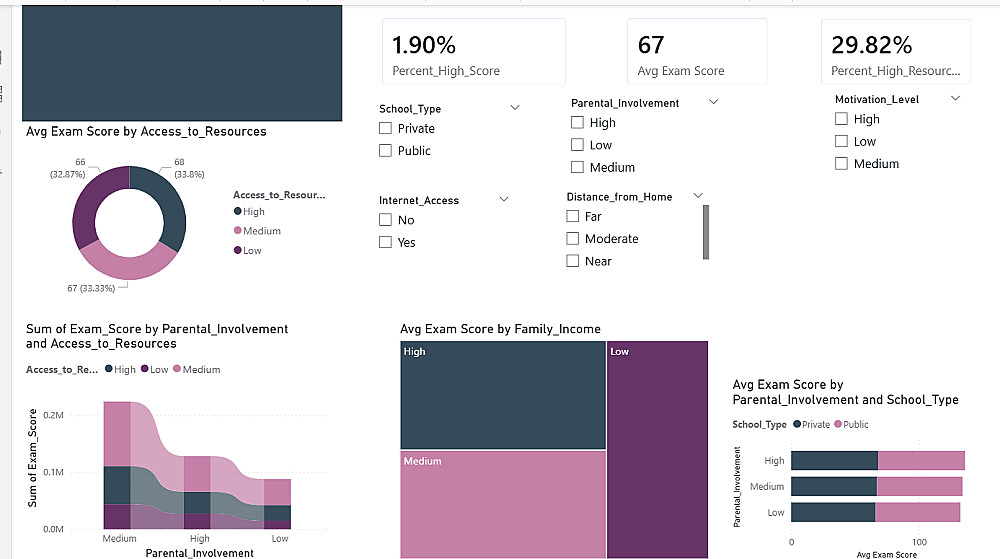Select Private bar segment for High involvement
The image size is (1000, 559).
coord(834,461)
